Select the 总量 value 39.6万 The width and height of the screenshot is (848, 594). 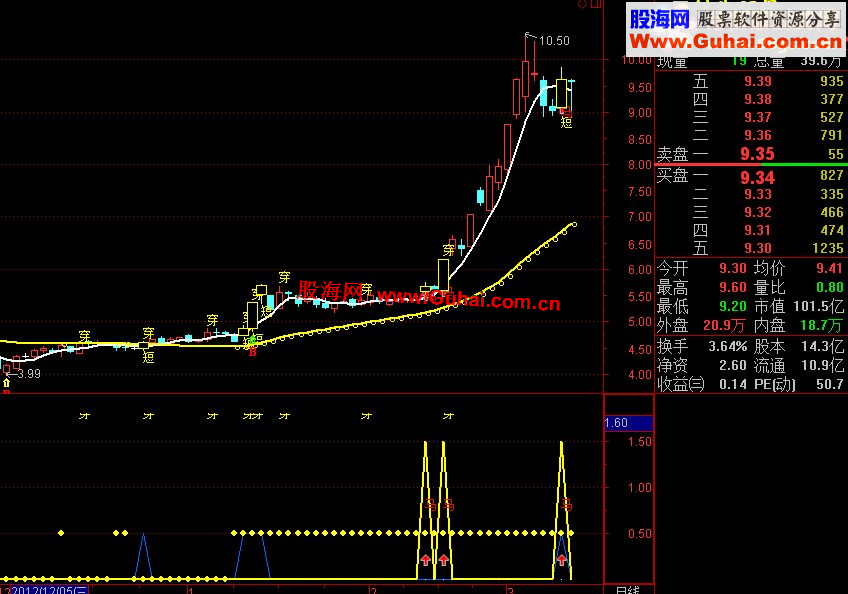click(821, 61)
